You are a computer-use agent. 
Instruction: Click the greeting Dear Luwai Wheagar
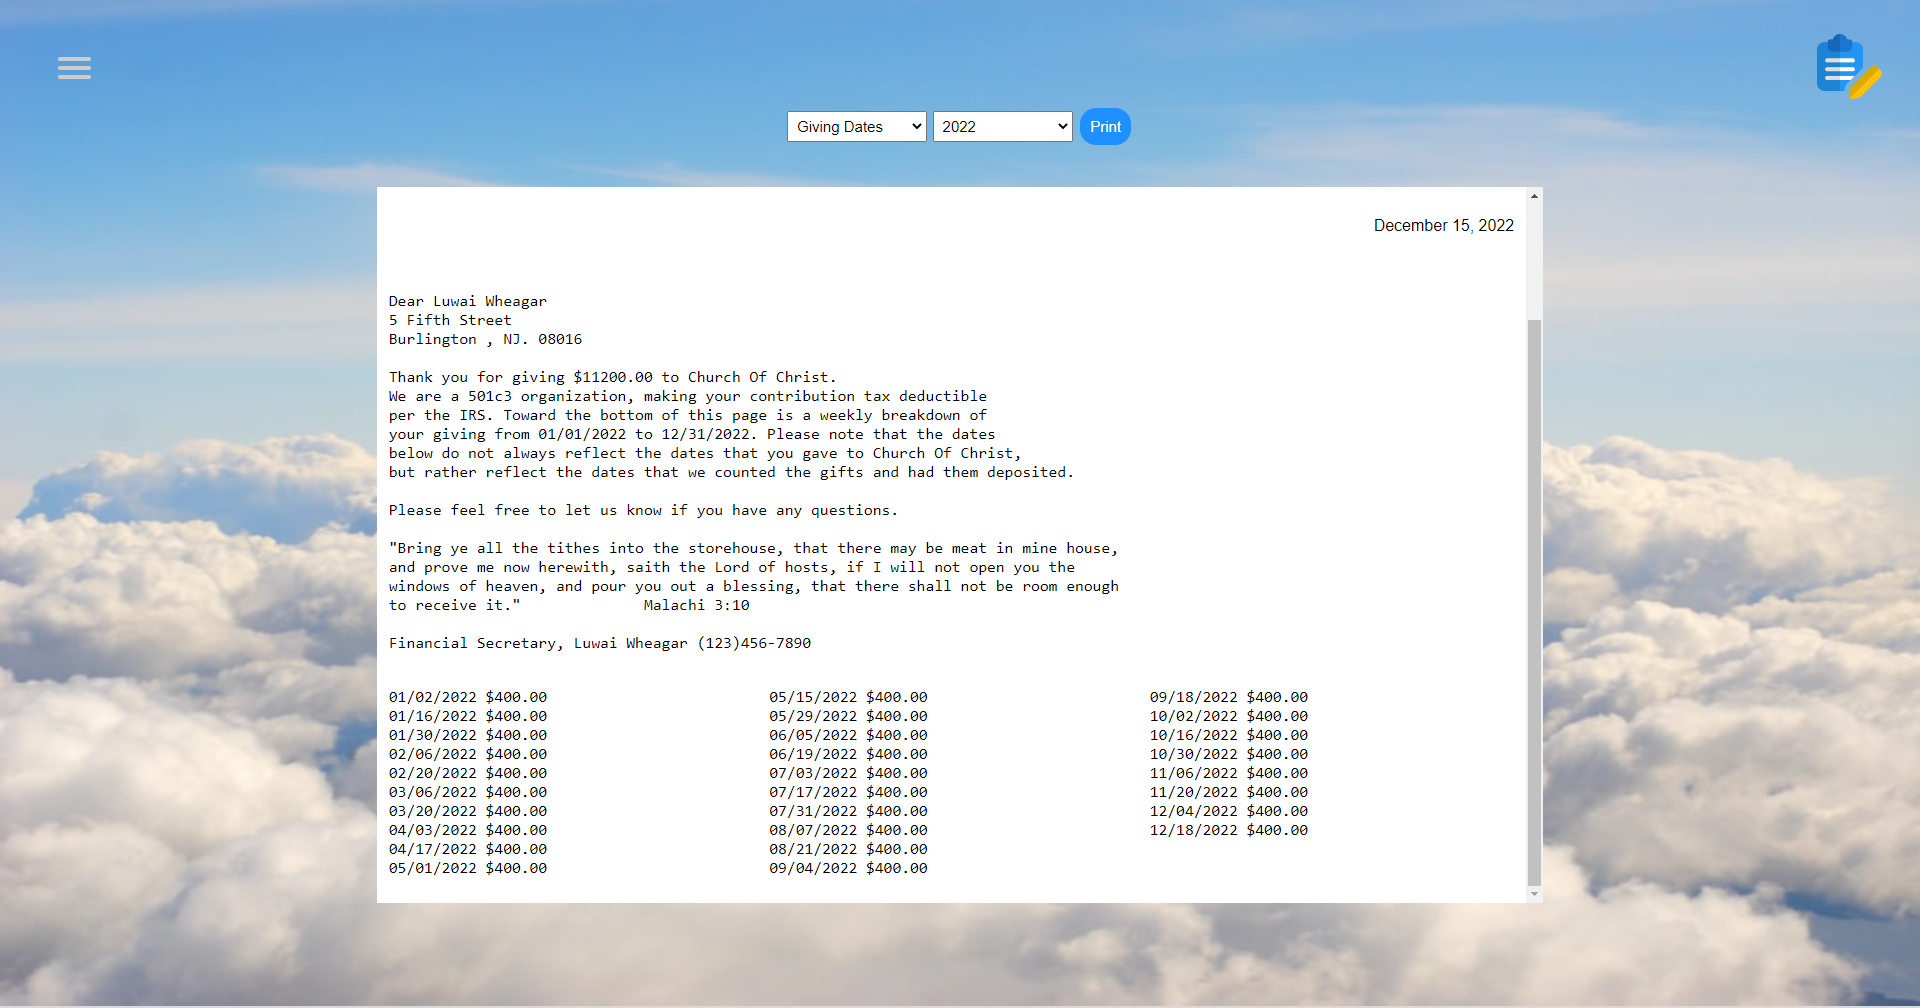click(468, 301)
